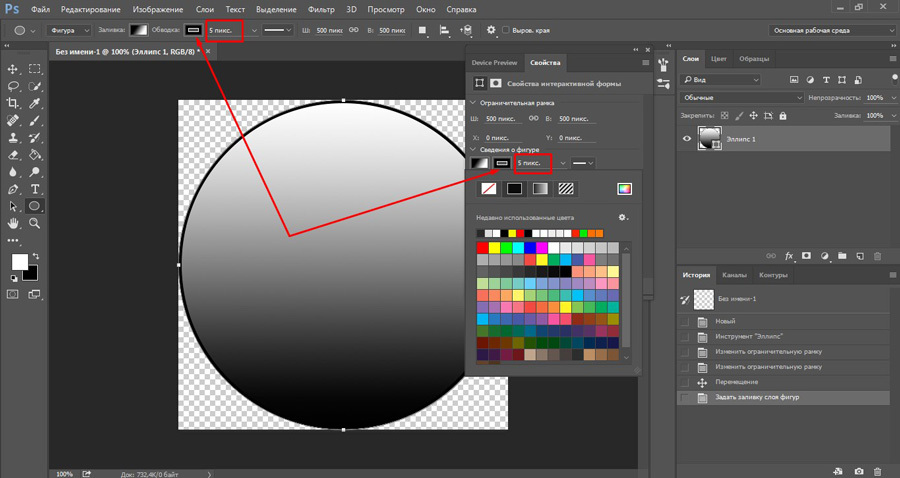Pick the Horizontal Type tool
The image size is (900, 478).
click(35, 189)
